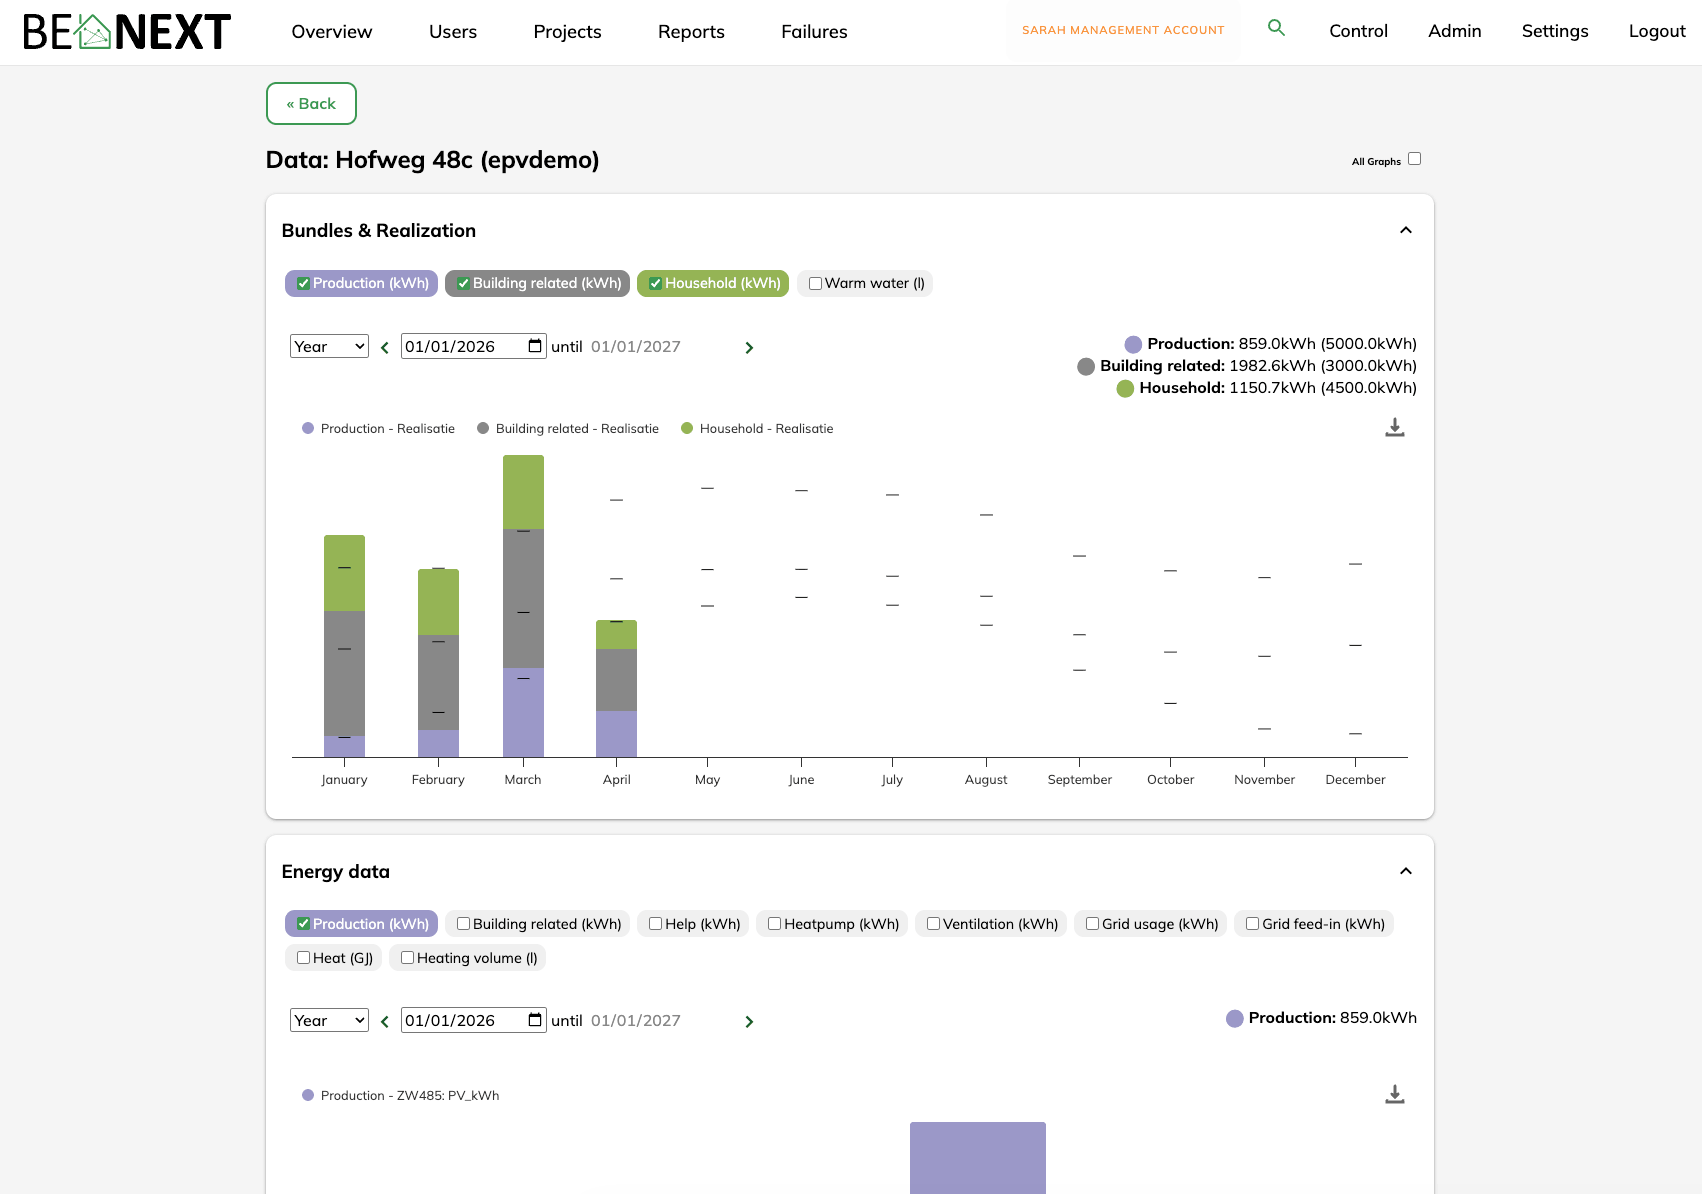
Task: Download the Bundles & Realization chart
Action: 1394,428
